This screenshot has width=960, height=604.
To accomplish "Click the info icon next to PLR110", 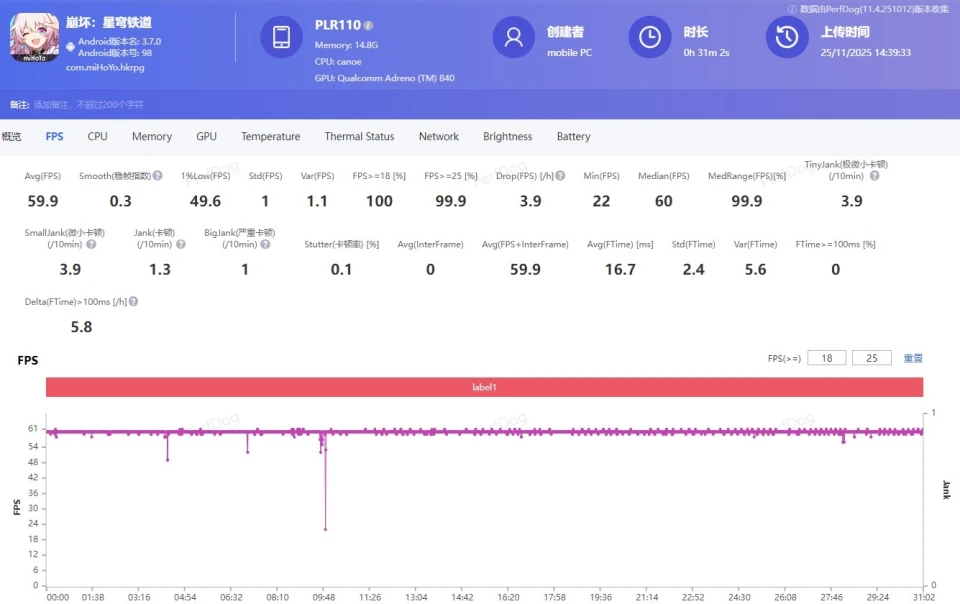I will pos(368,25).
